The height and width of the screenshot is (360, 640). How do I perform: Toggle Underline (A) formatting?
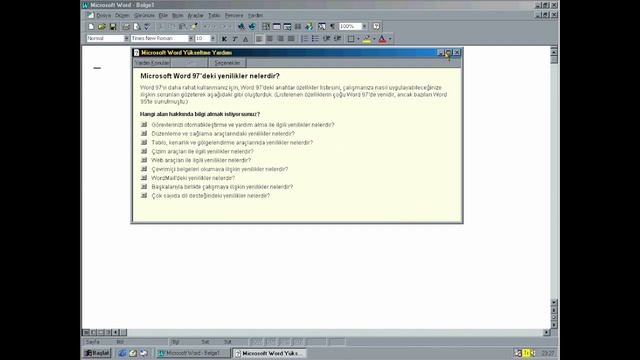point(245,39)
